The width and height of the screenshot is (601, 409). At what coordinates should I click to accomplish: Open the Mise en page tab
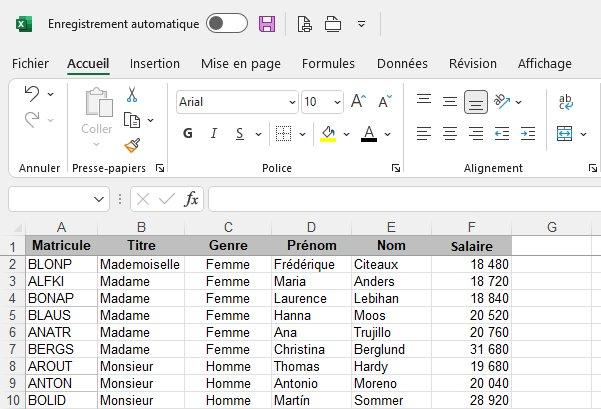(241, 63)
